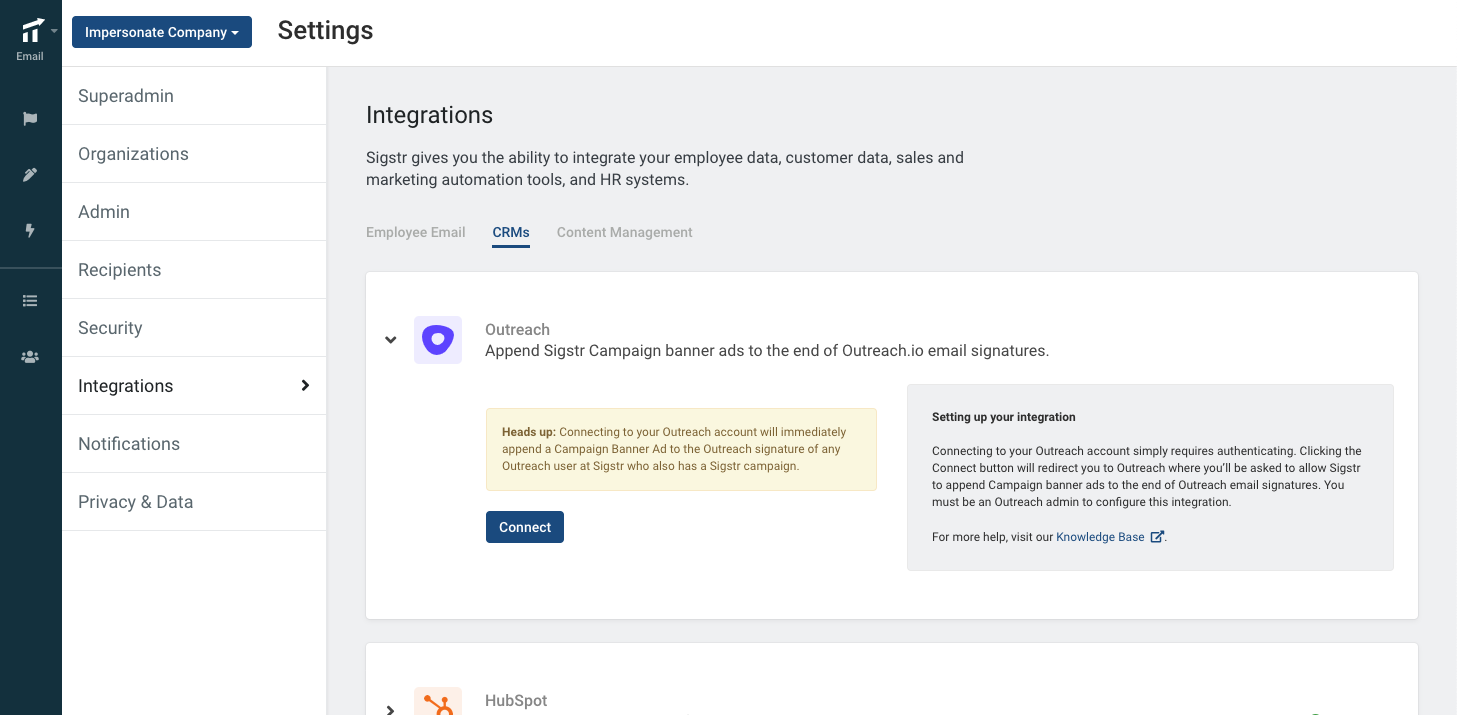
Task: Select Integrations in settings menu
Action: tap(194, 386)
